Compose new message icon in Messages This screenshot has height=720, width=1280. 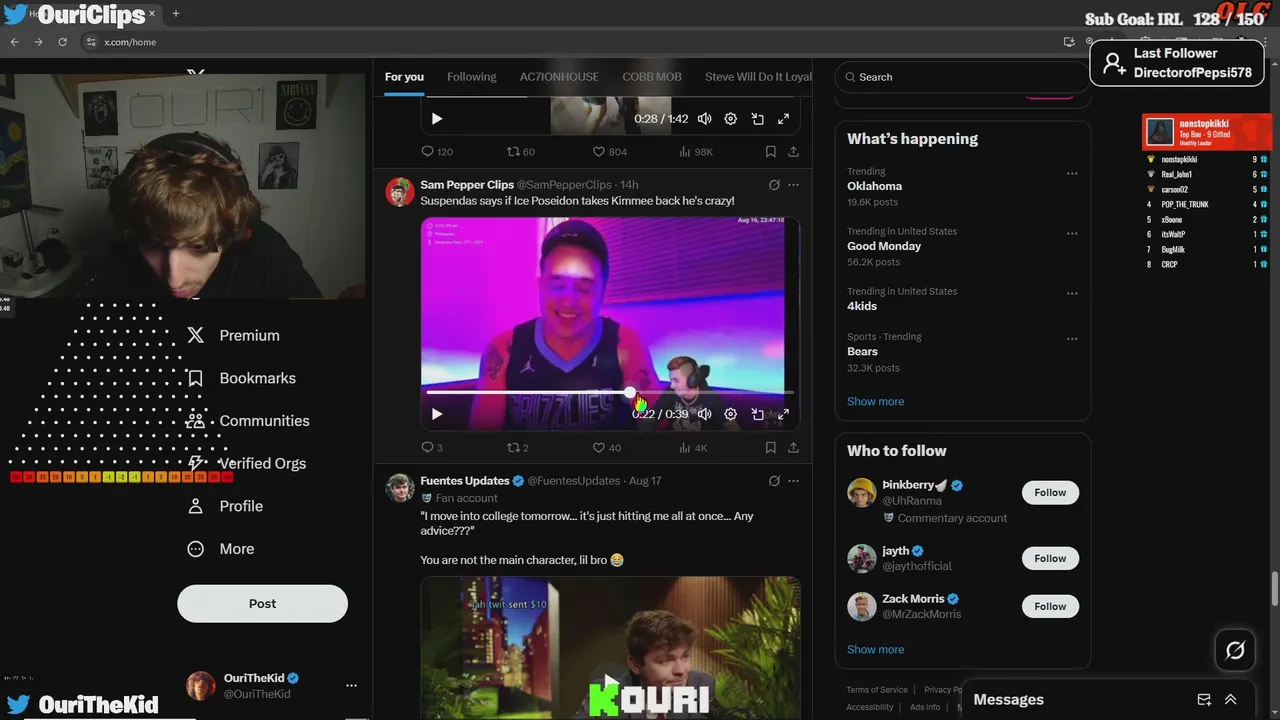pyautogui.click(x=1204, y=700)
